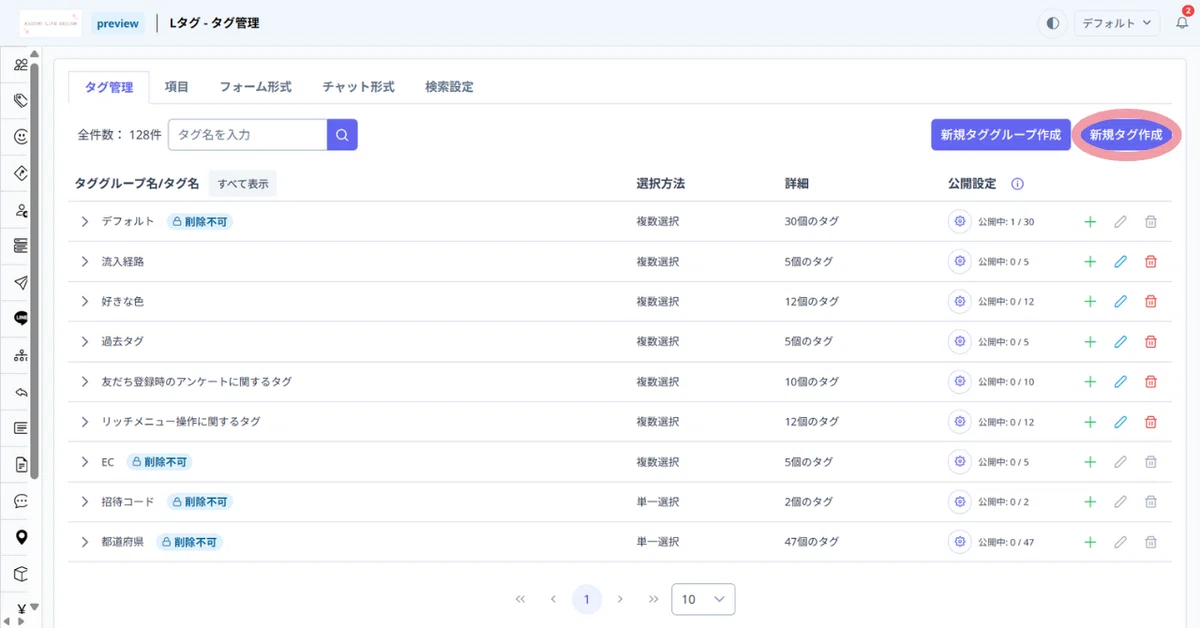Switch to the タグ管理 tab
Image resolution: width=1200 pixels, height=628 pixels.
[109, 87]
